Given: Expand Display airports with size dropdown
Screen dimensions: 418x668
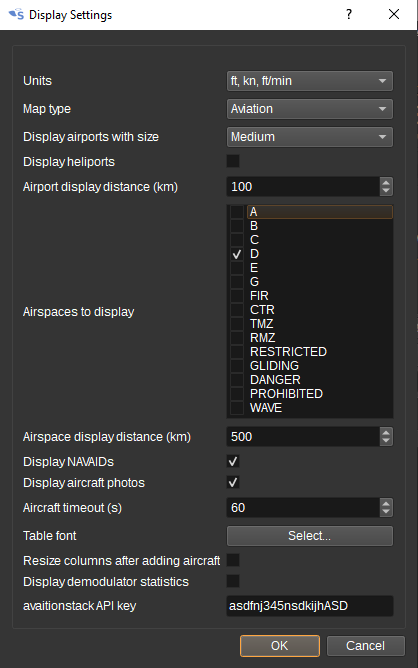Looking at the screenshot, I should coord(310,137).
